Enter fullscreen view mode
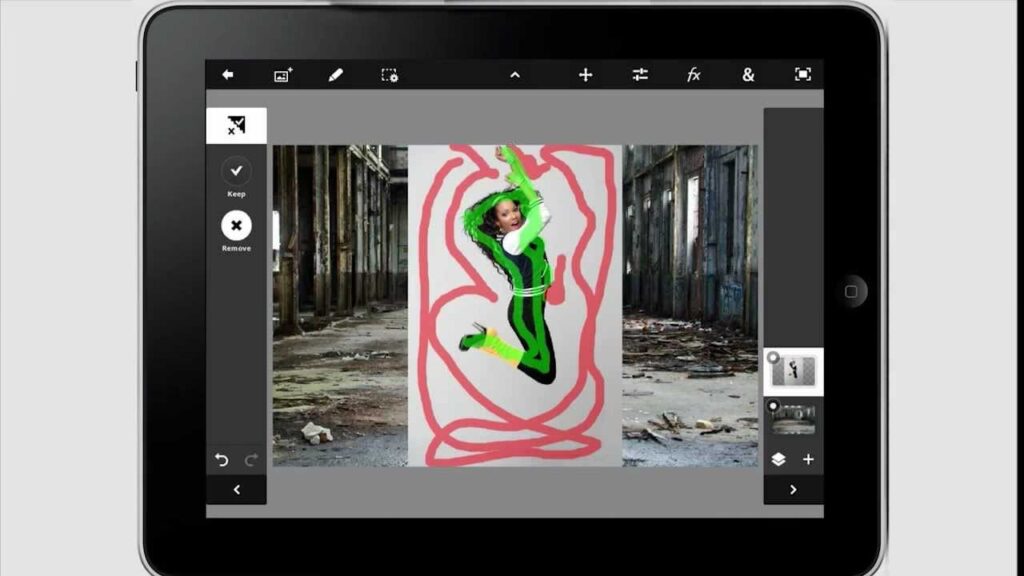Screen dimensions: 1024x576 [802, 75]
